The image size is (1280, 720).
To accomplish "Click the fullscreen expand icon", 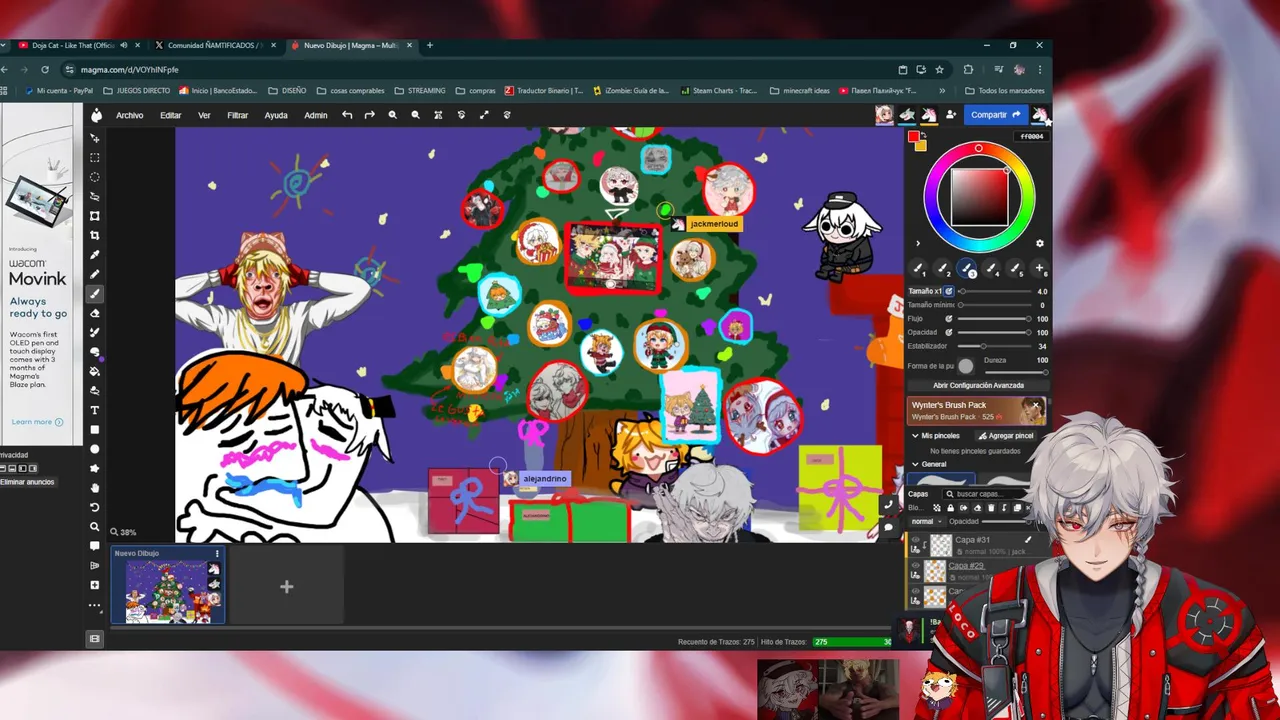I will tap(484, 115).
